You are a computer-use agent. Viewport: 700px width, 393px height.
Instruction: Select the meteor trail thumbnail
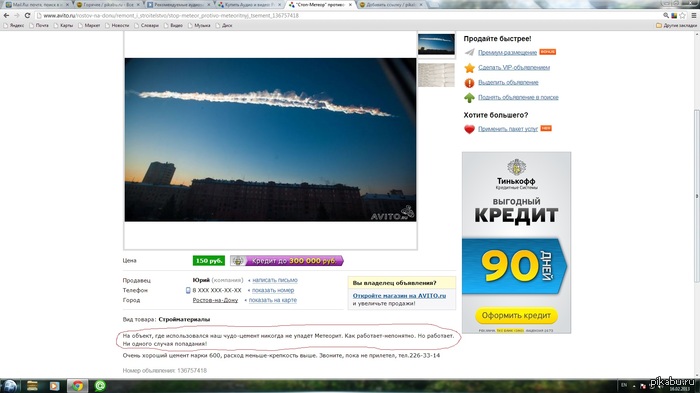point(436,44)
